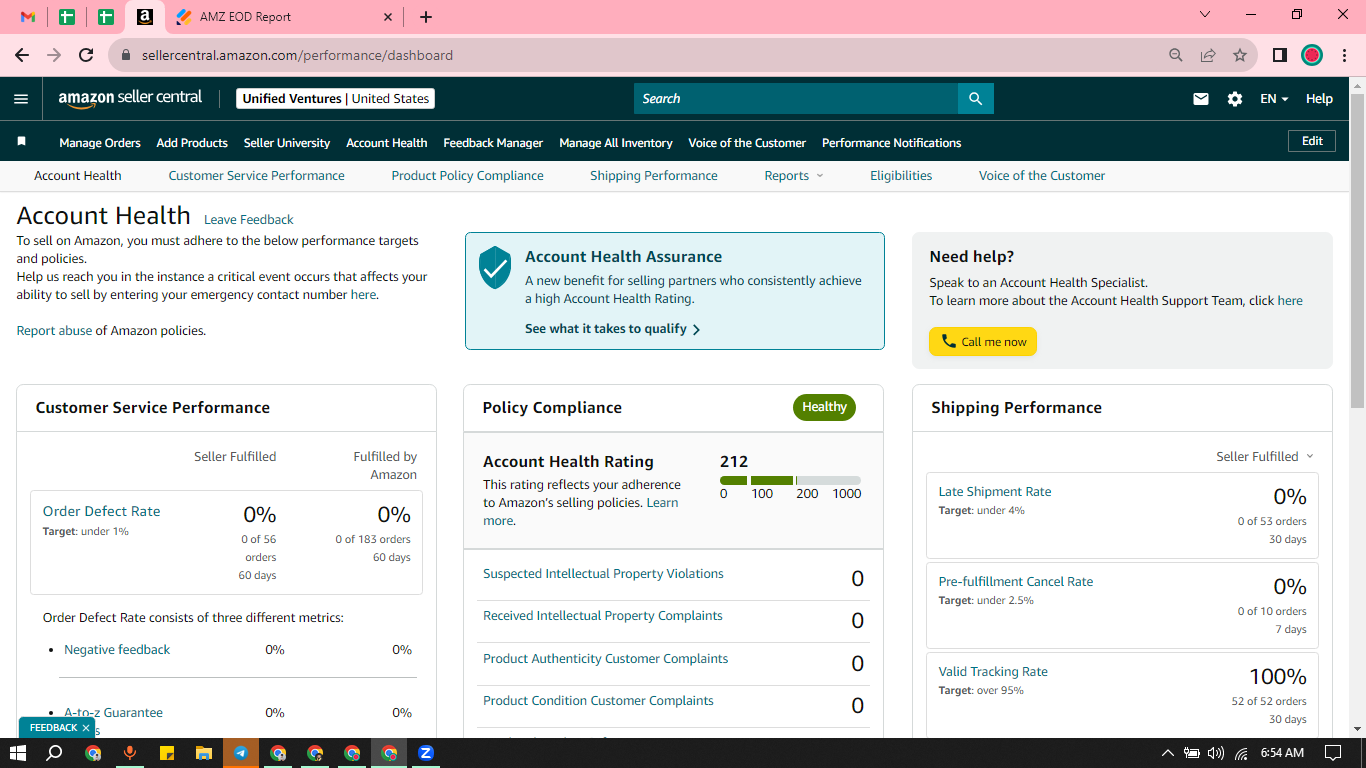The height and width of the screenshot is (768, 1366).
Task: Open Feedback Manager in the top menu
Action: tap(493, 143)
